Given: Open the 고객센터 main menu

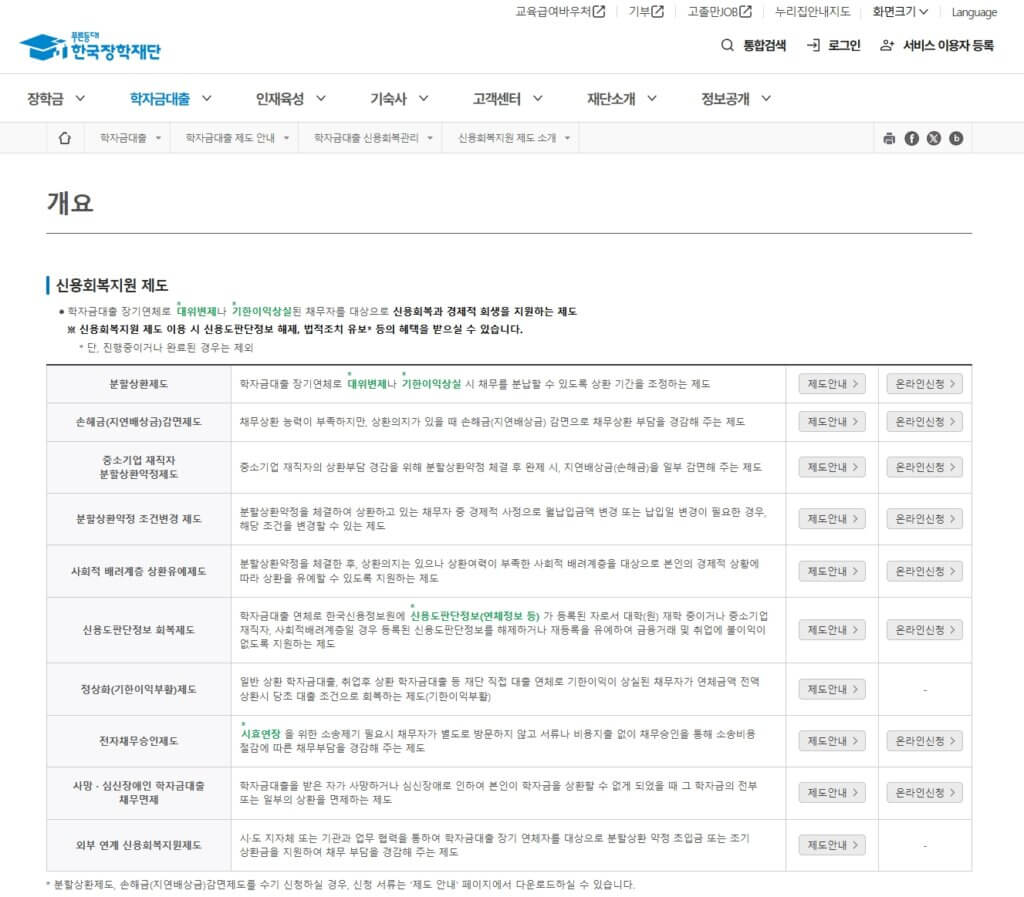Looking at the screenshot, I should pyautogui.click(x=508, y=98).
